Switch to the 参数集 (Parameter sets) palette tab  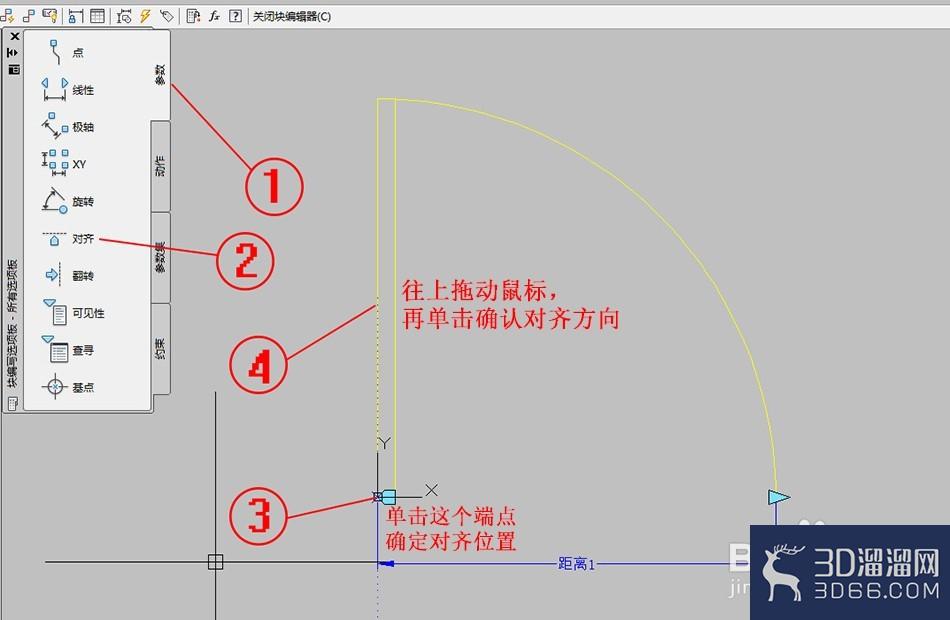160,258
